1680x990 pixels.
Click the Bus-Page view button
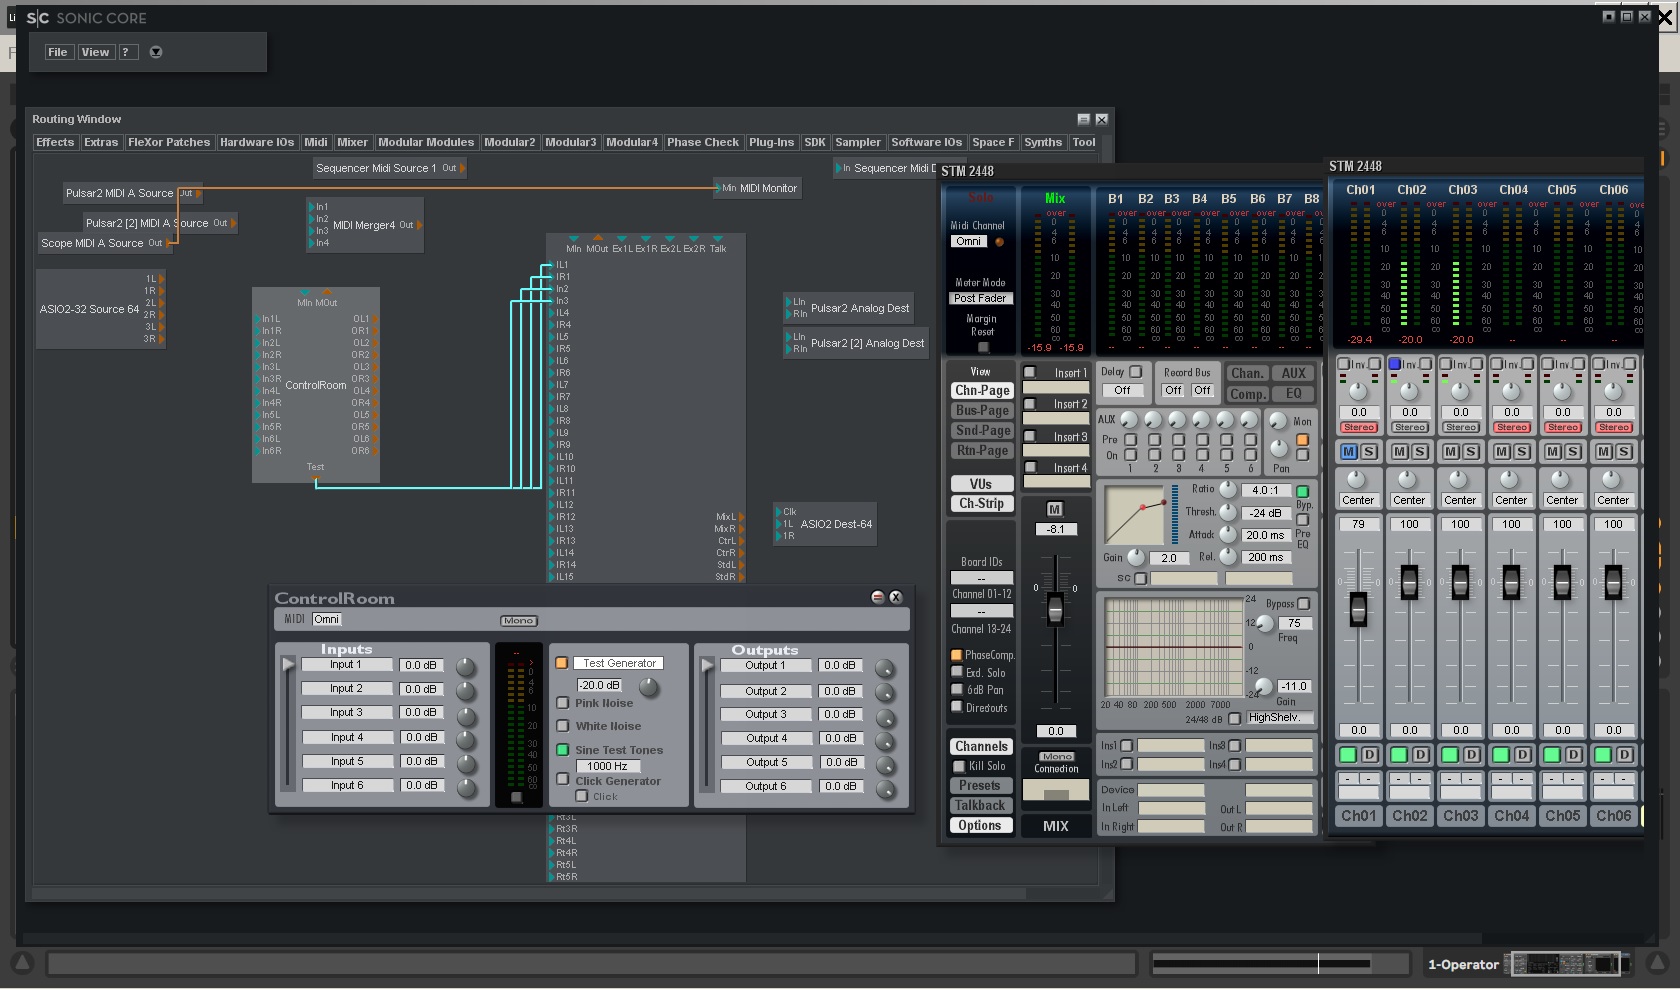tap(982, 411)
